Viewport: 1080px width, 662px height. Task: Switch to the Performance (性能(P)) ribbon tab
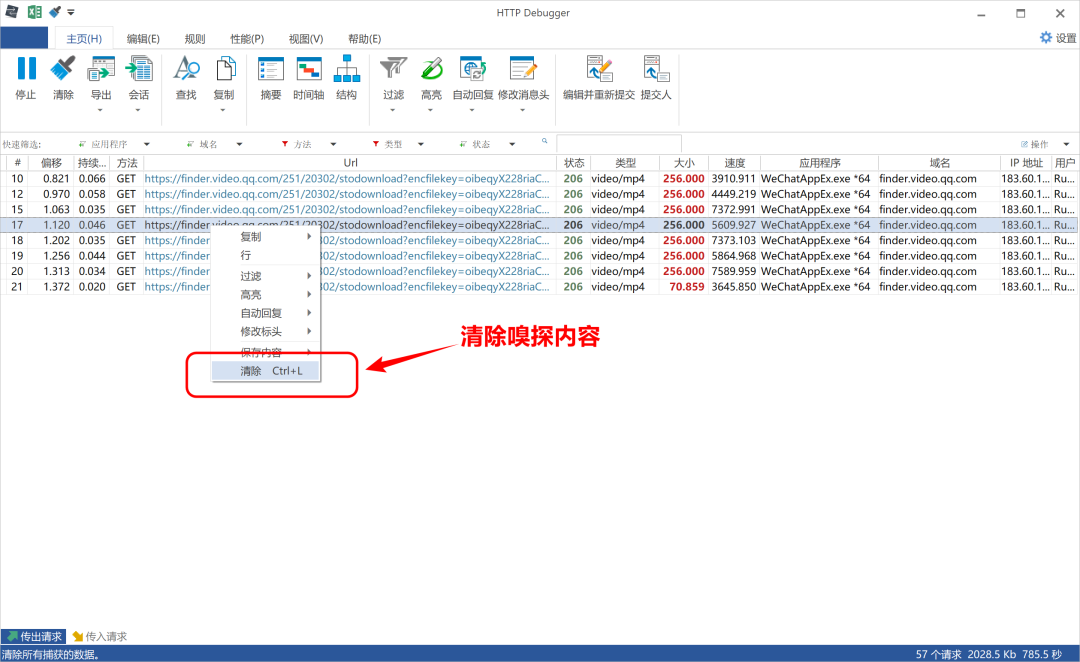(247, 39)
